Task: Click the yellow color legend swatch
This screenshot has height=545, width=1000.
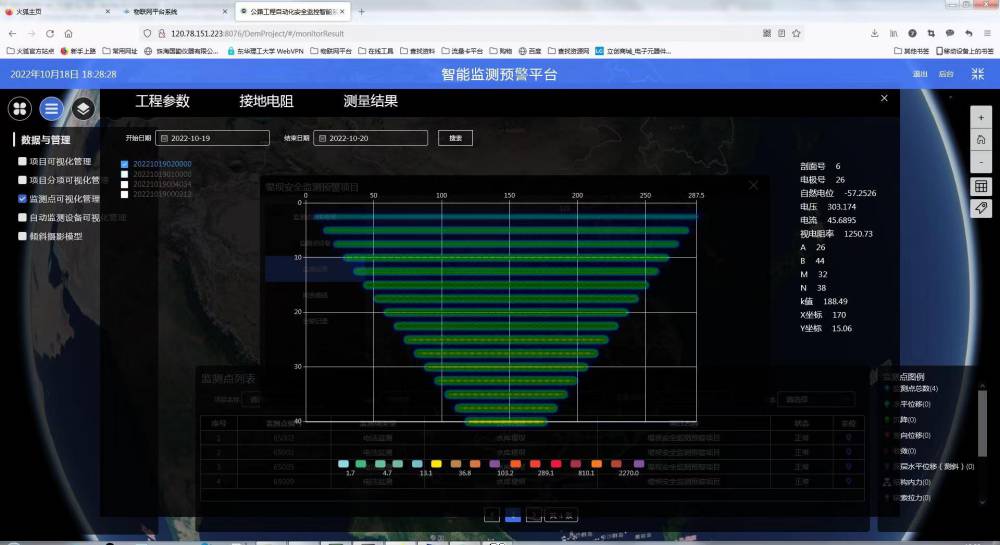Action: point(435,464)
